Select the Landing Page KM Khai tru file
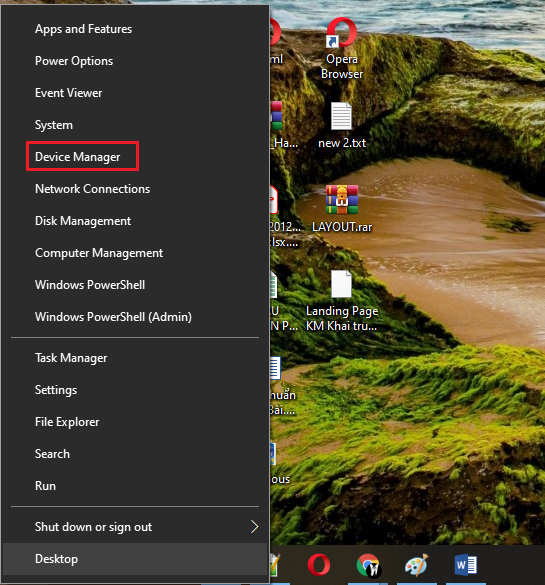The image size is (545, 585). click(x=342, y=301)
